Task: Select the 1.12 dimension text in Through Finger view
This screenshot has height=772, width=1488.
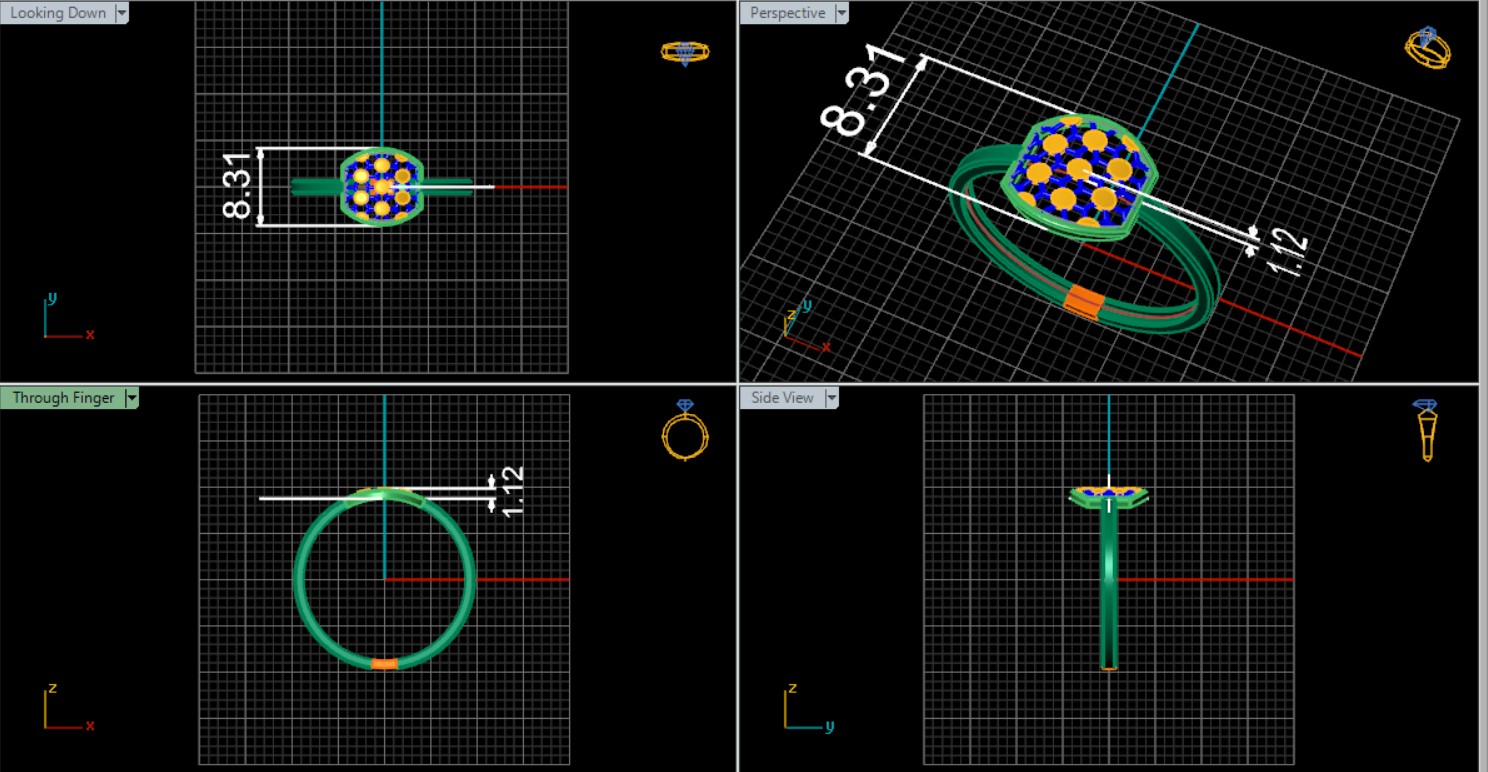Action: click(513, 492)
